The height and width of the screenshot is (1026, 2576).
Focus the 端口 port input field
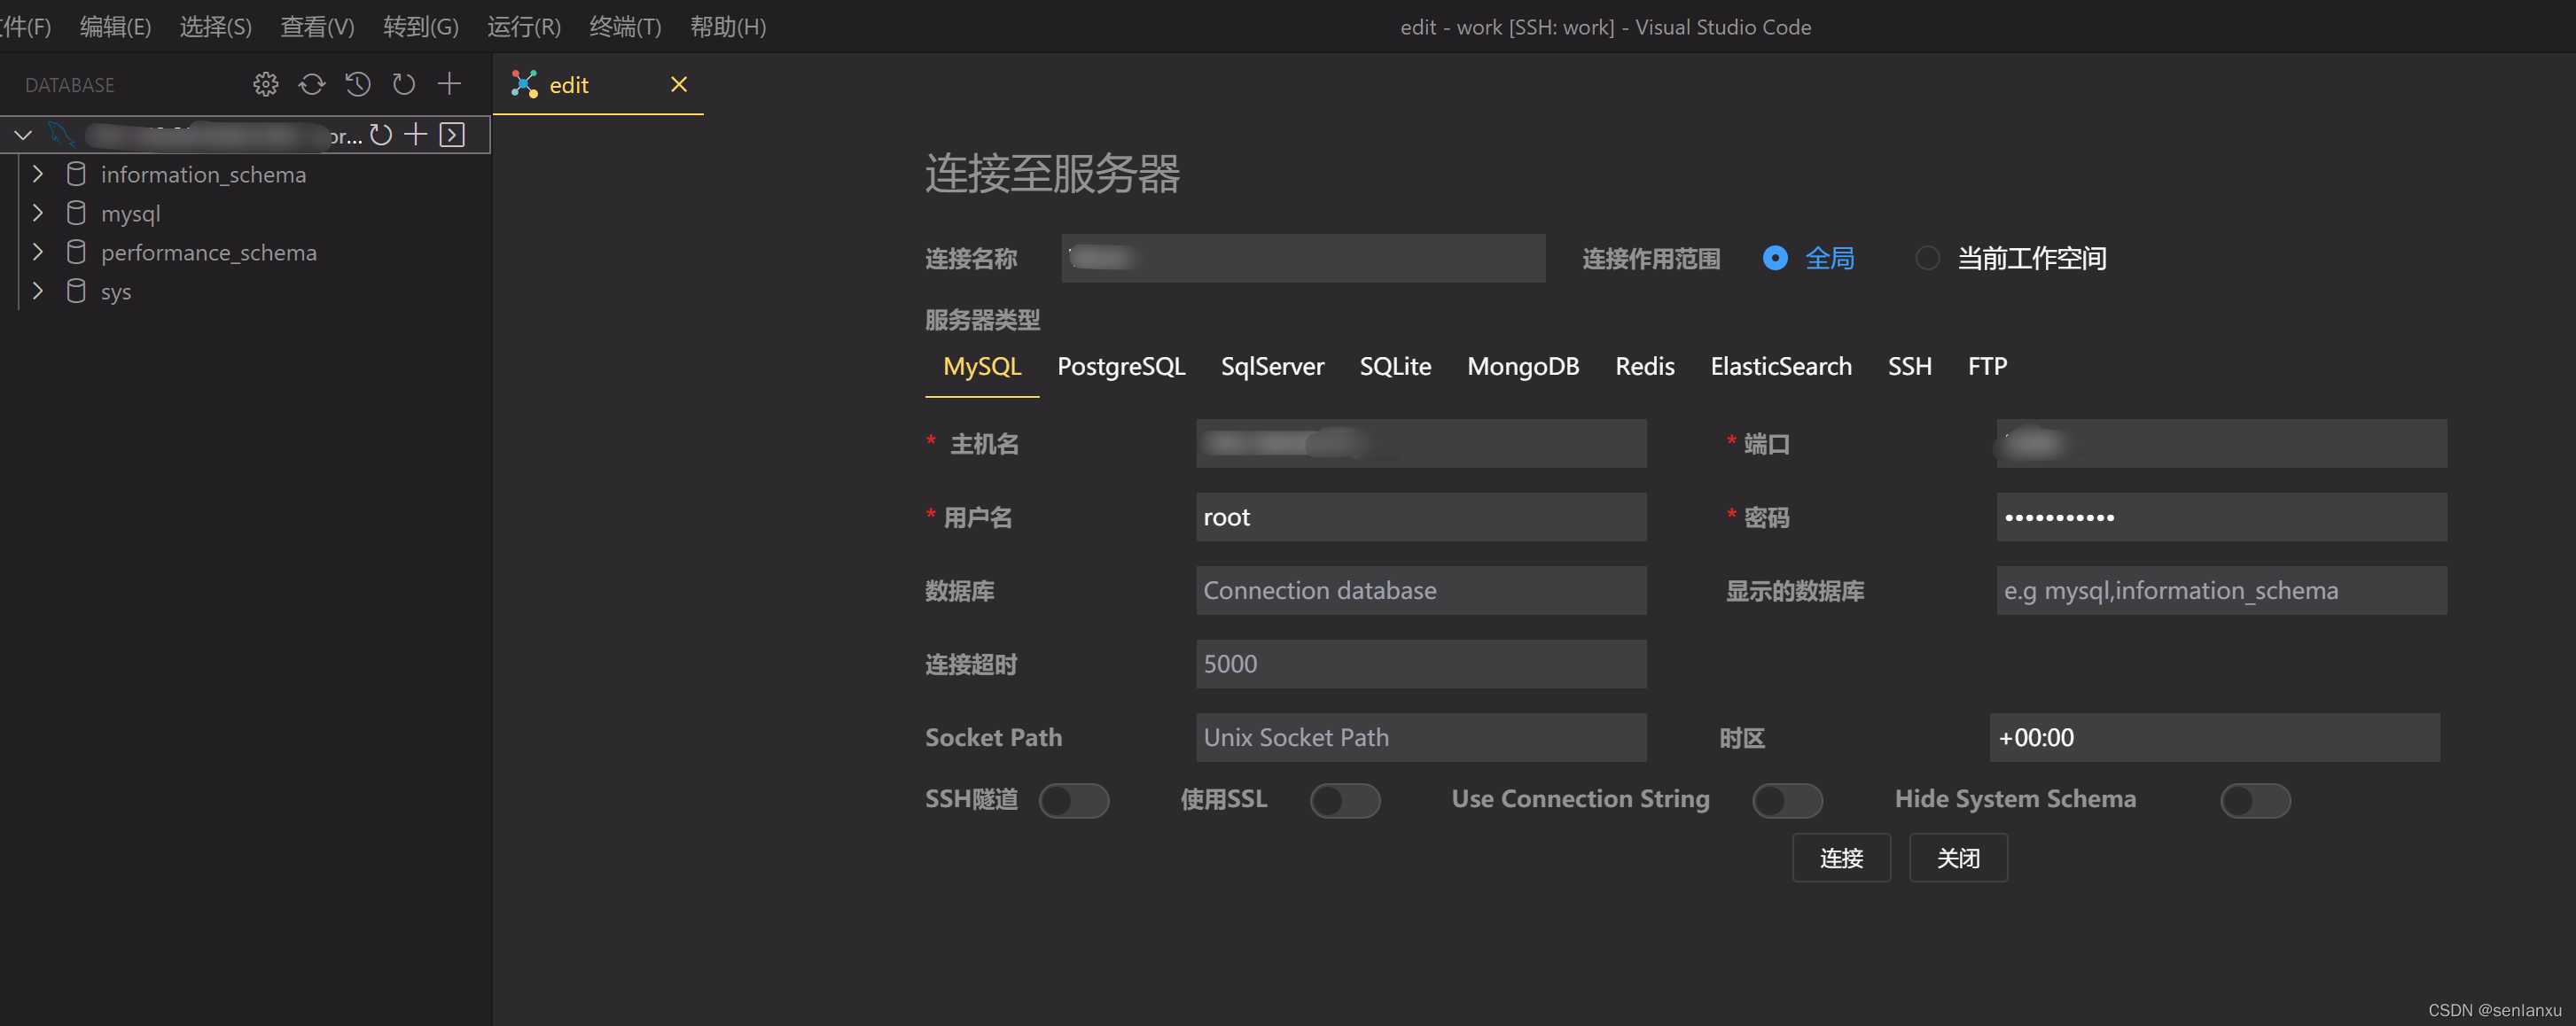click(2221, 444)
